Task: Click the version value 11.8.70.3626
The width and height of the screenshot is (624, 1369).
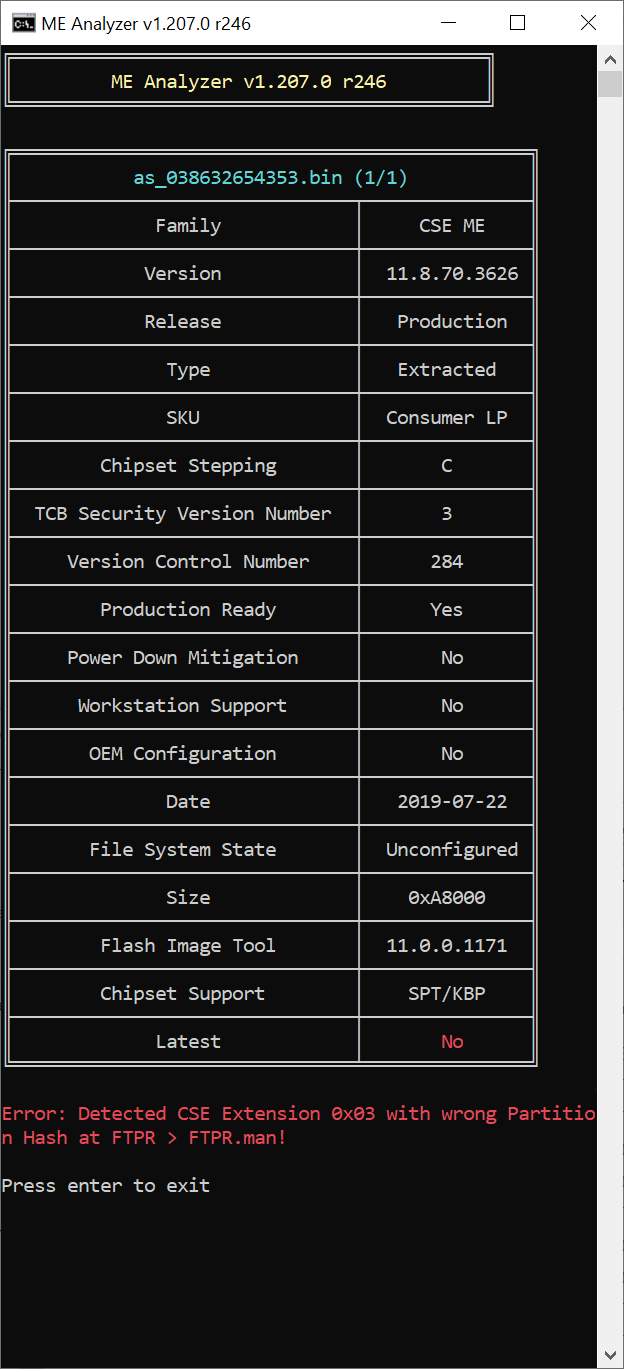Action: pos(452,274)
